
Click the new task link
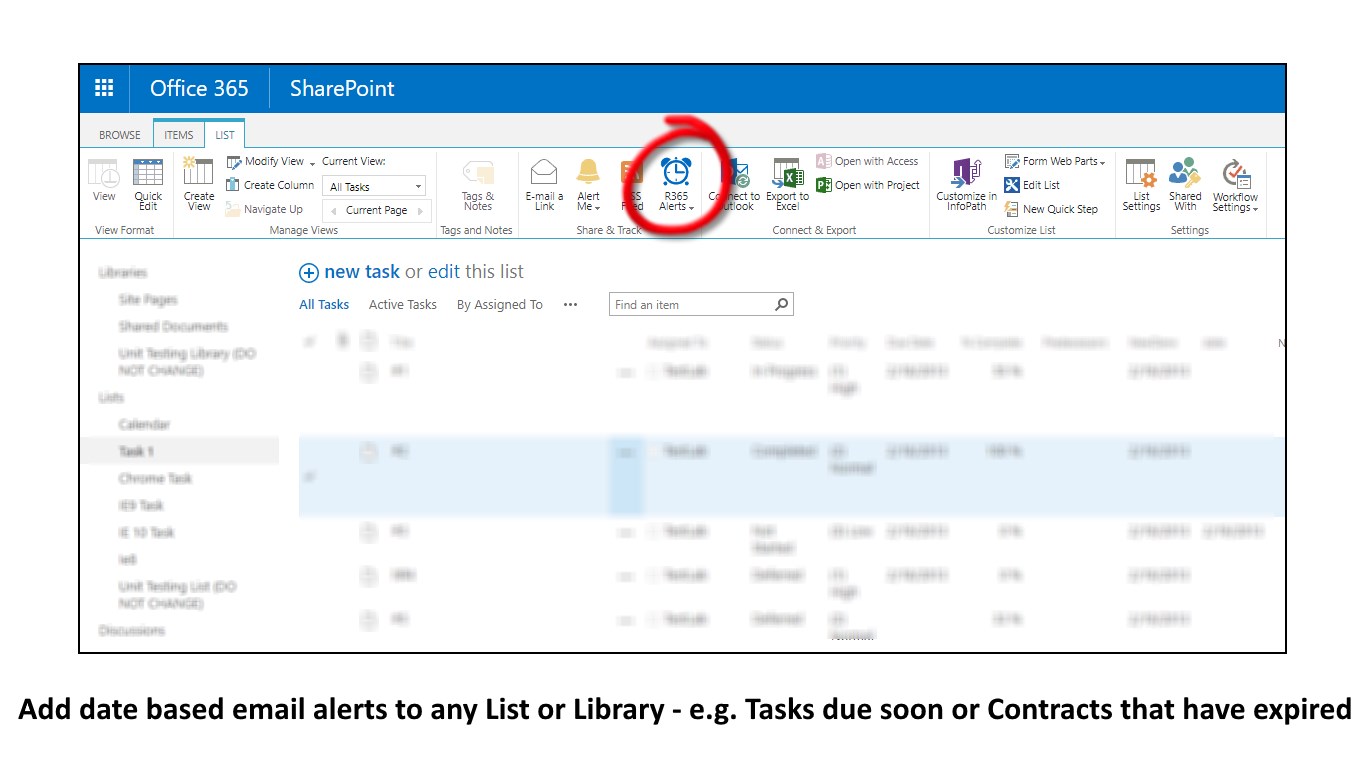[x=362, y=272]
